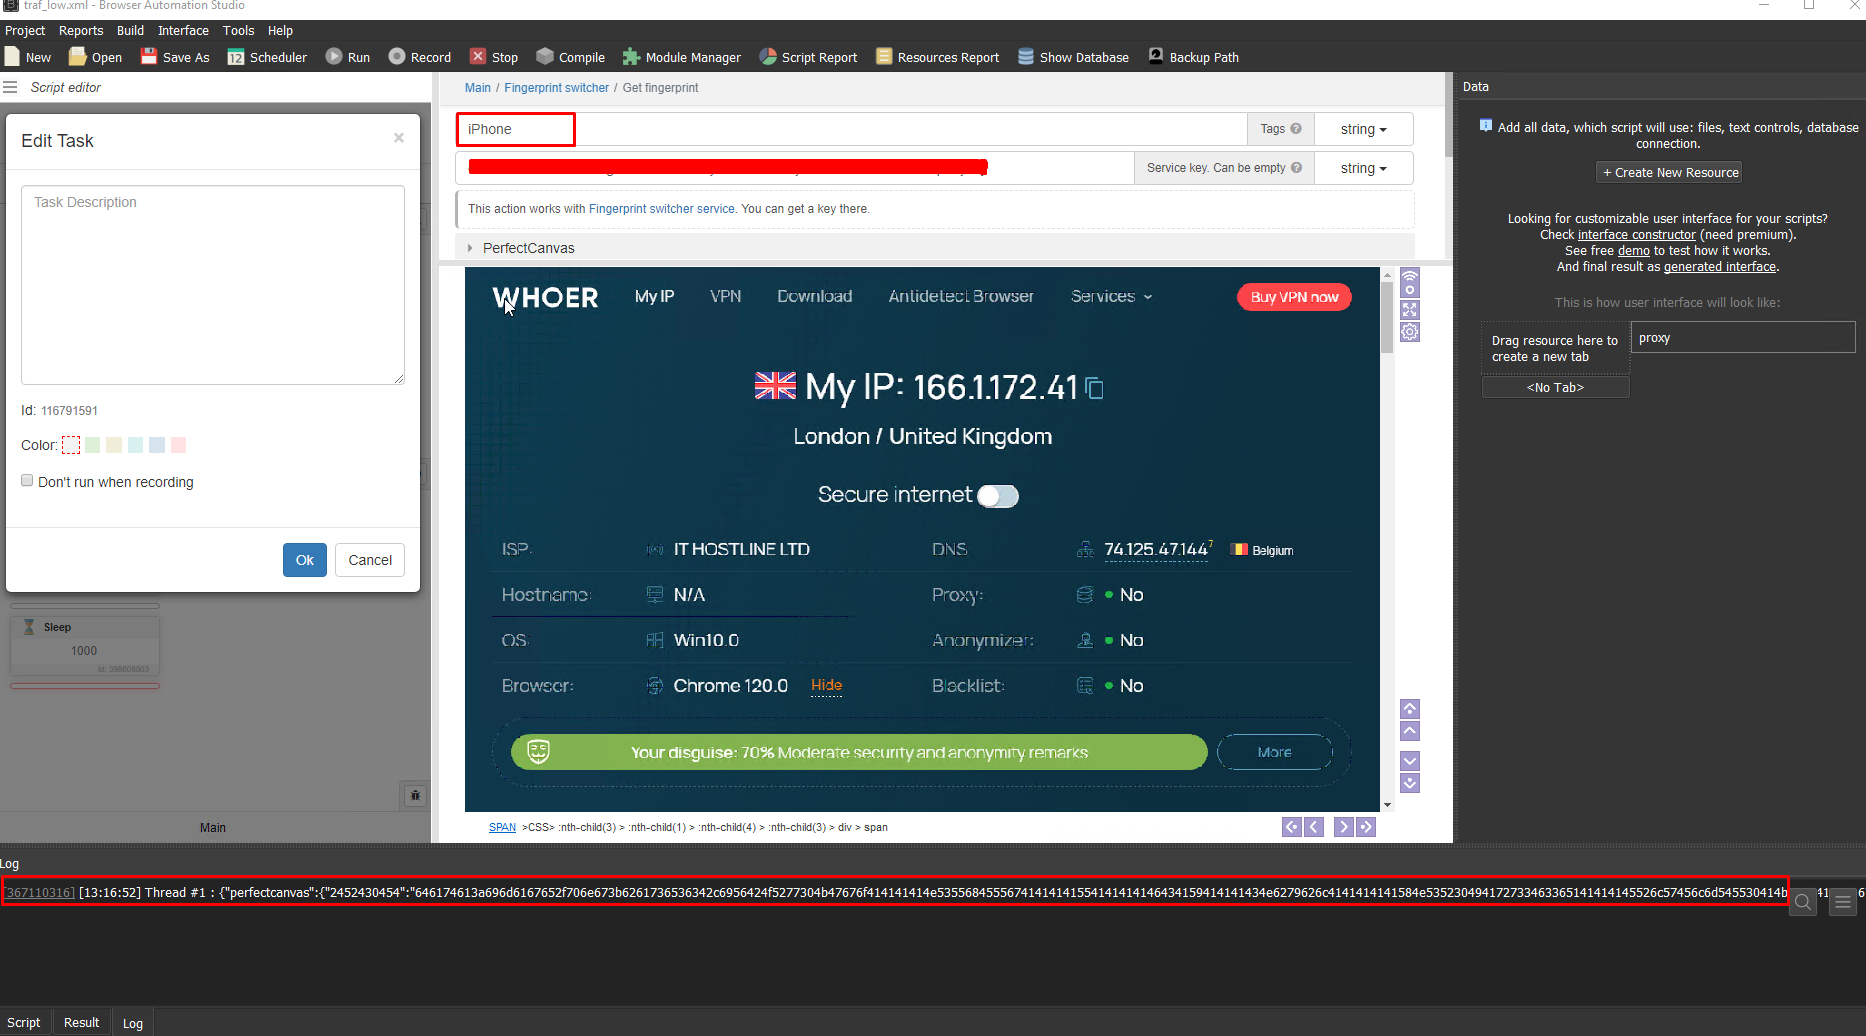Screen dimensions: 1866x1036
Task: Open the Module Manager
Action: point(631,57)
